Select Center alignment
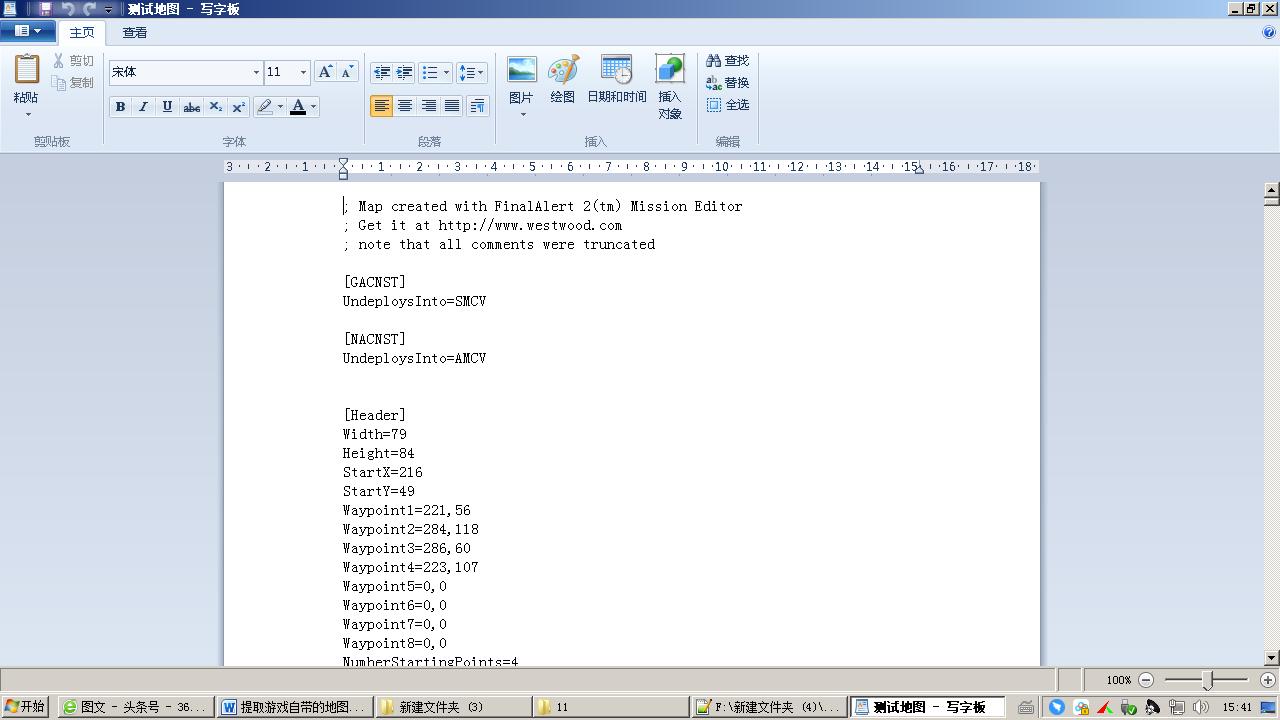1280x720 pixels. point(405,106)
